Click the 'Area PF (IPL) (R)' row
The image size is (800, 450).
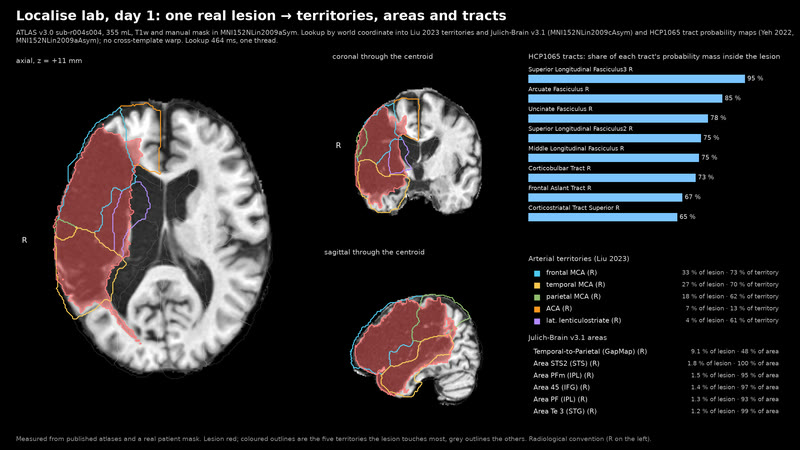coord(656,399)
